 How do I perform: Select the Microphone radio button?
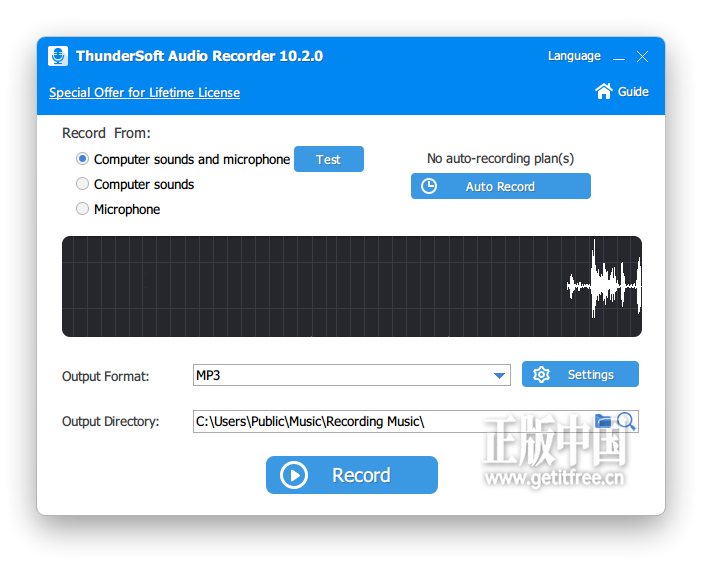[82, 209]
